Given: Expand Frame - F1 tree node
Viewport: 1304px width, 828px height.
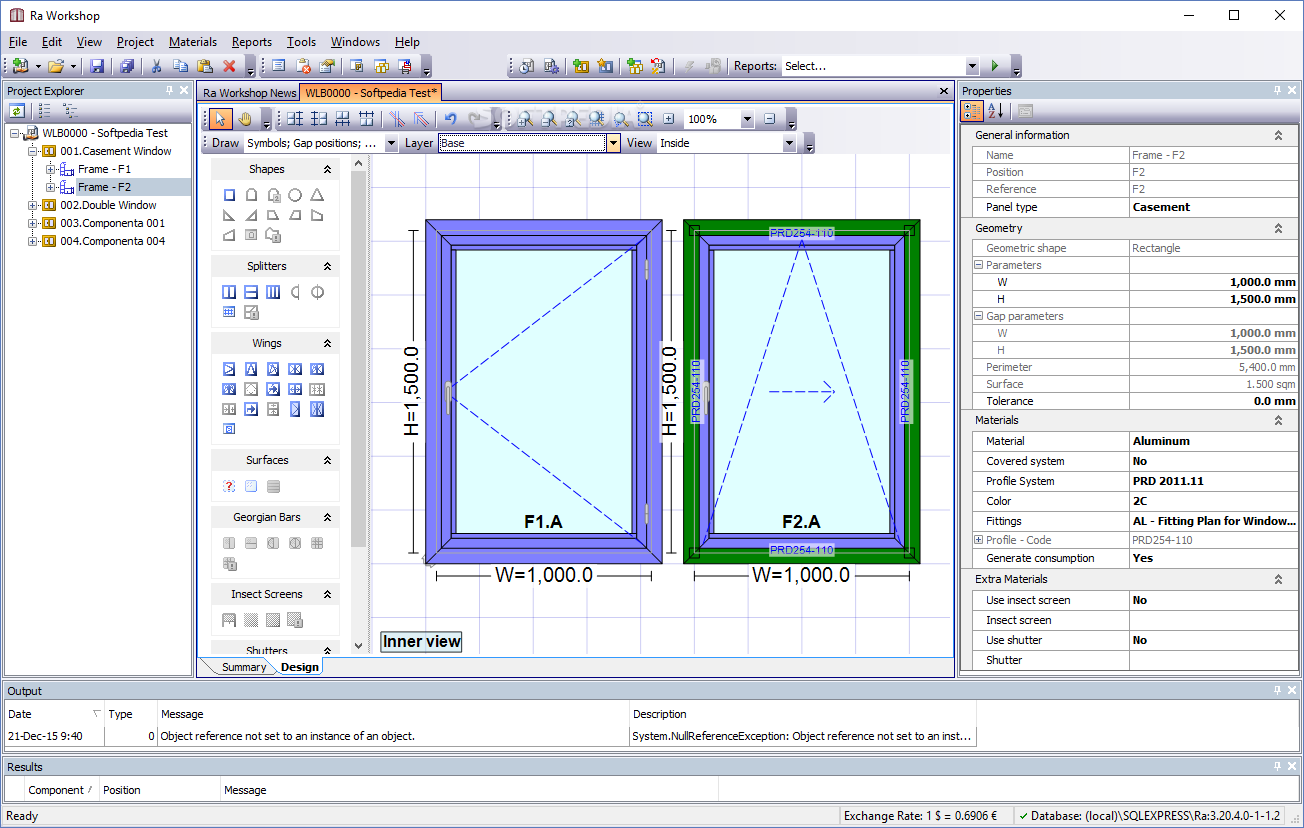Looking at the screenshot, I should click(x=51, y=169).
